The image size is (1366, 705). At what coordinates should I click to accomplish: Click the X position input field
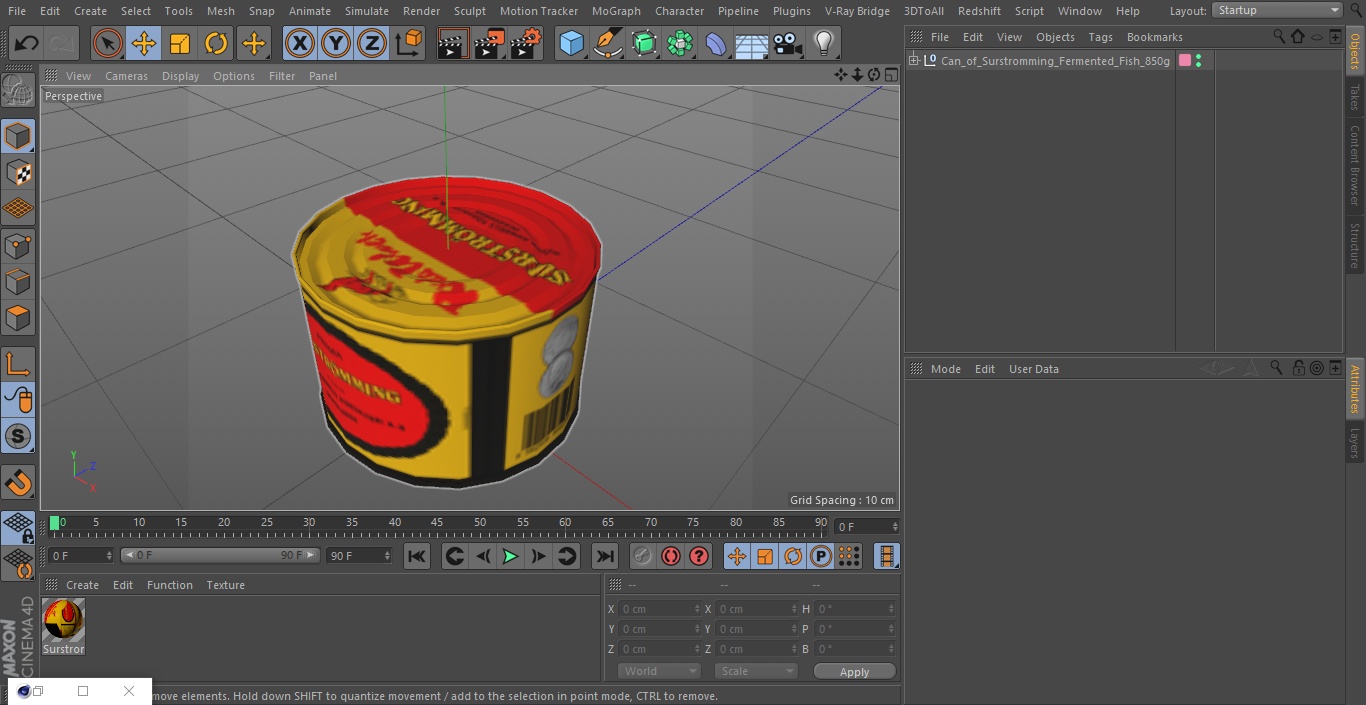click(x=658, y=609)
